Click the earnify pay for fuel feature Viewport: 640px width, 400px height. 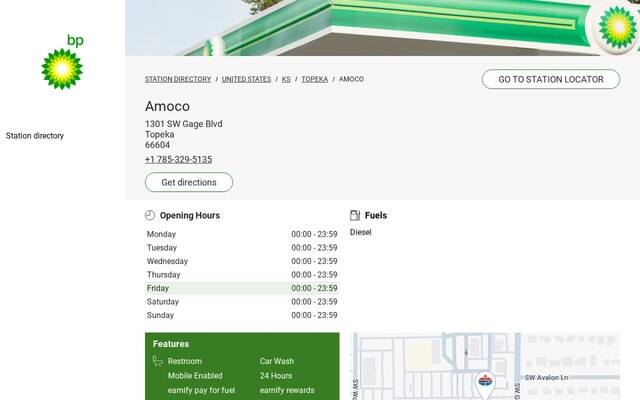[x=201, y=390]
